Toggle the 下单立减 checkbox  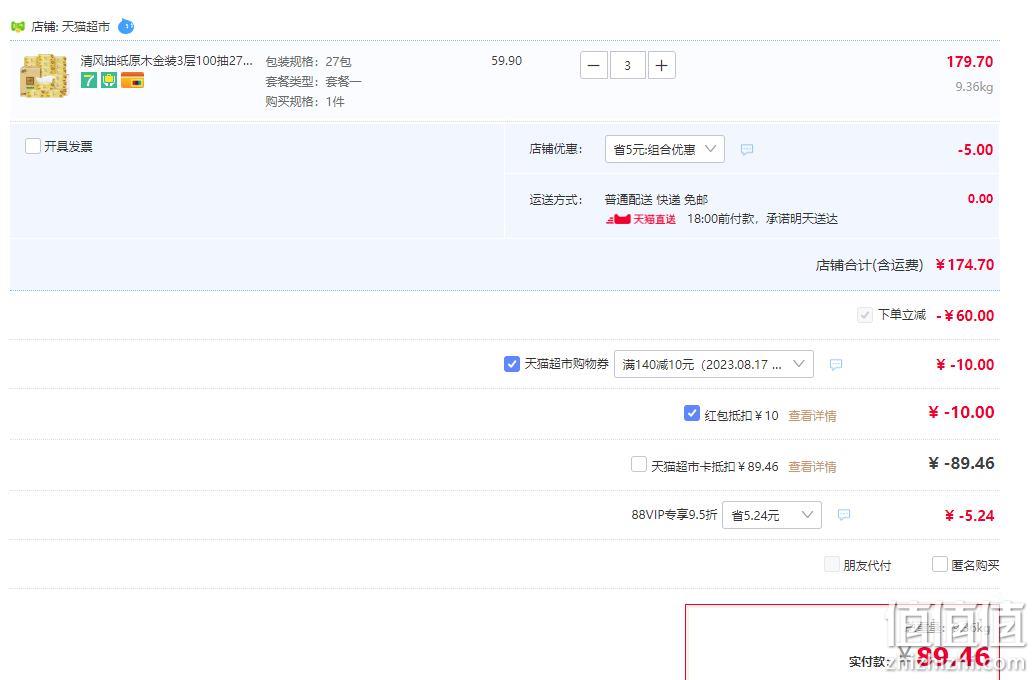(x=865, y=315)
